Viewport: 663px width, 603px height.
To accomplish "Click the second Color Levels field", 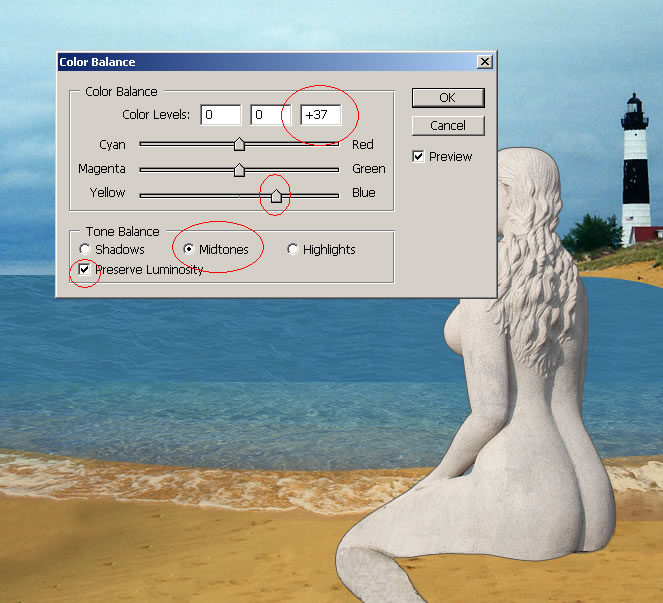I will pyautogui.click(x=271, y=115).
